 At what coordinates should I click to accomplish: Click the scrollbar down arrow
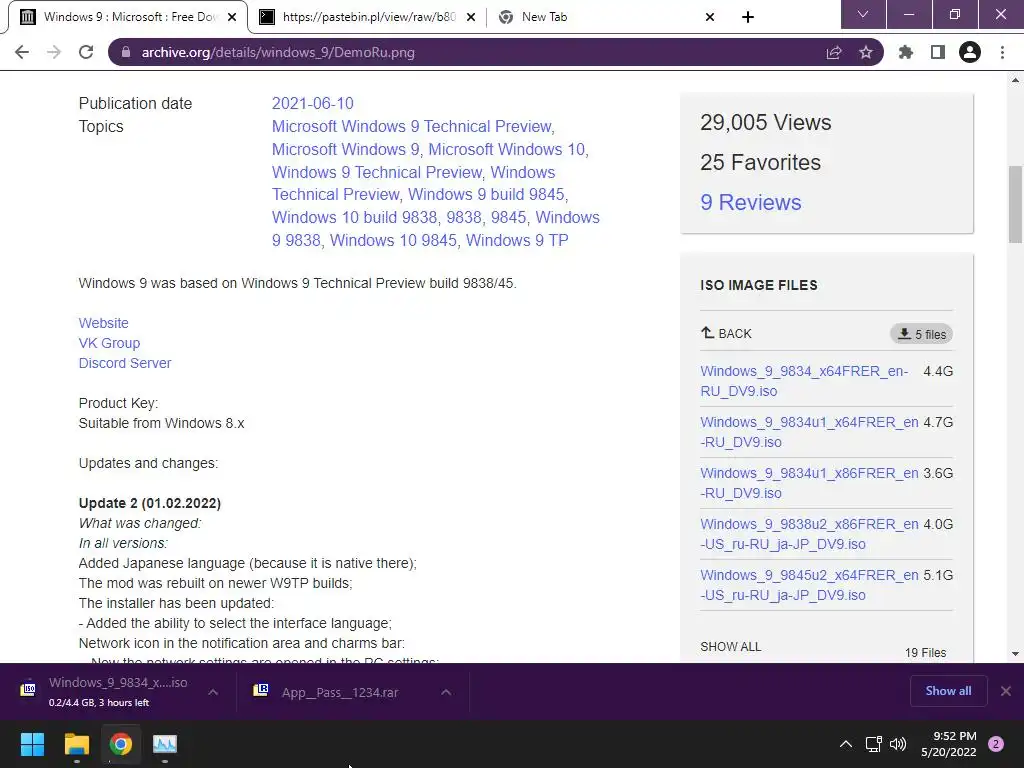(1015, 654)
